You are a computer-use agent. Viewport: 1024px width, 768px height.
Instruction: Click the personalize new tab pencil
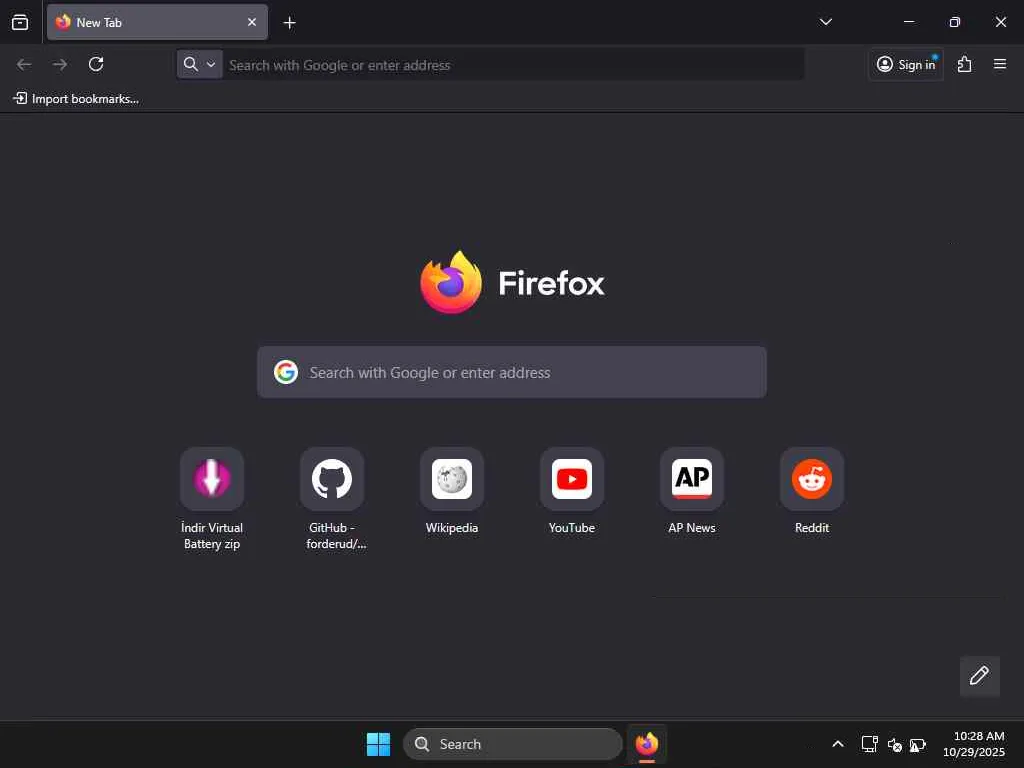click(980, 676)
